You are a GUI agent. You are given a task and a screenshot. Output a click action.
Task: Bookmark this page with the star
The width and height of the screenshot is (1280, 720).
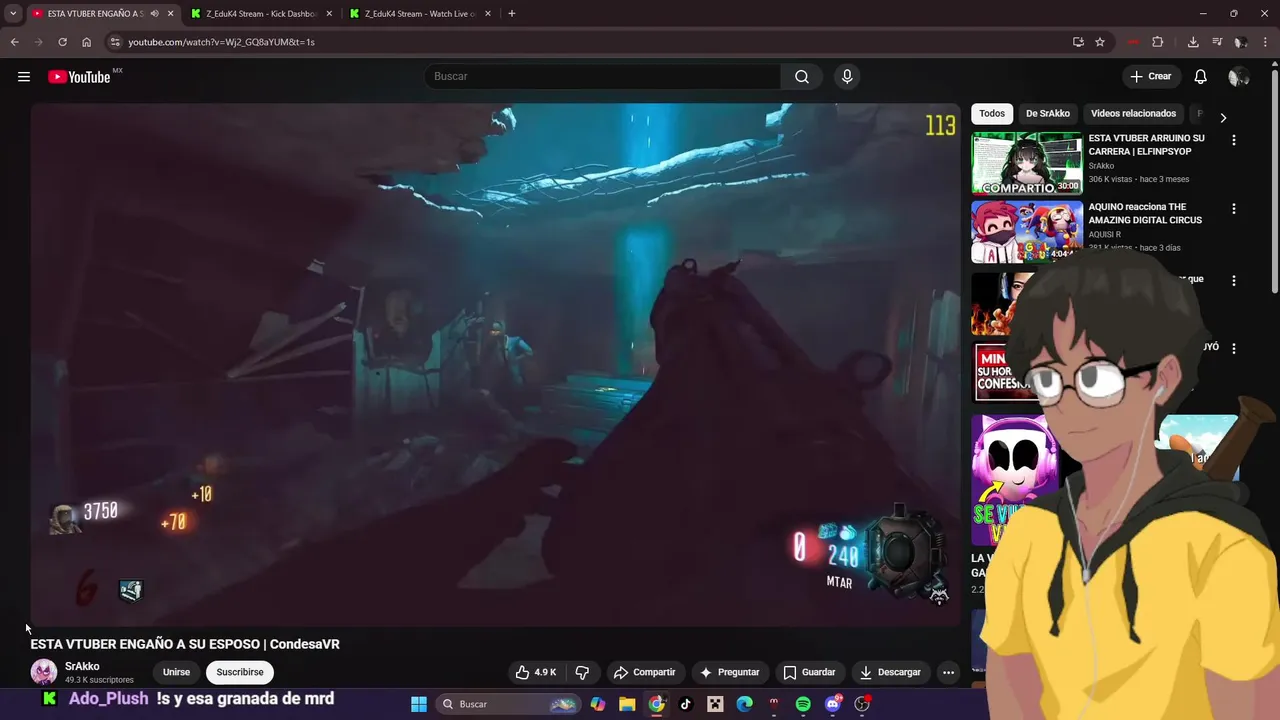[x=1100, y=42]
